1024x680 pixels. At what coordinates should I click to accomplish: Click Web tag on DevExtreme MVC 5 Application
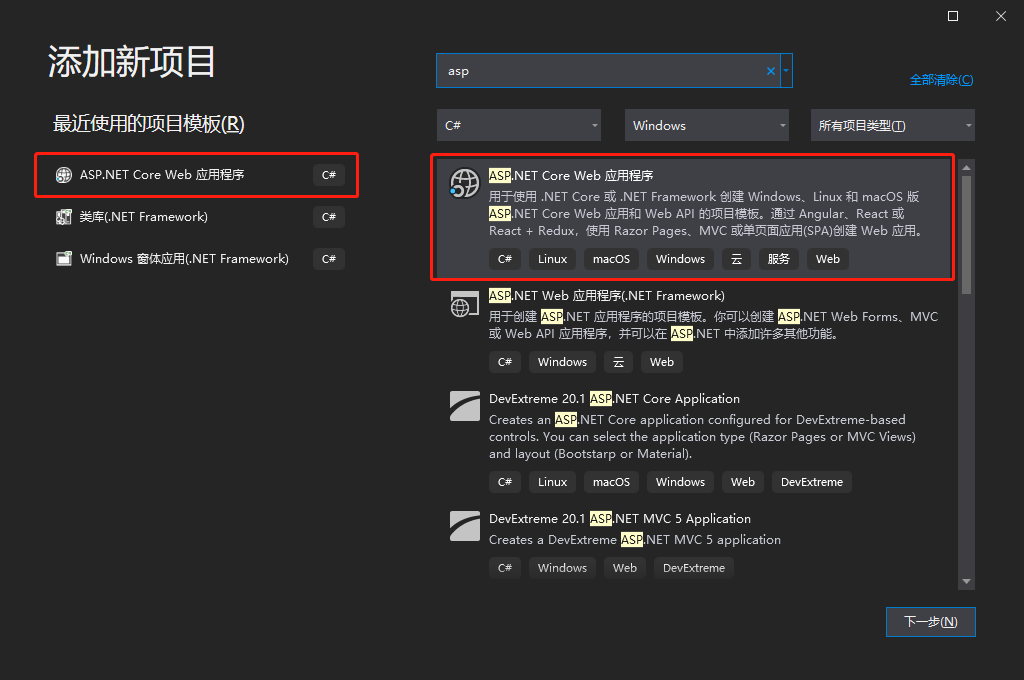pyautogui.click(x=624, y=568)
